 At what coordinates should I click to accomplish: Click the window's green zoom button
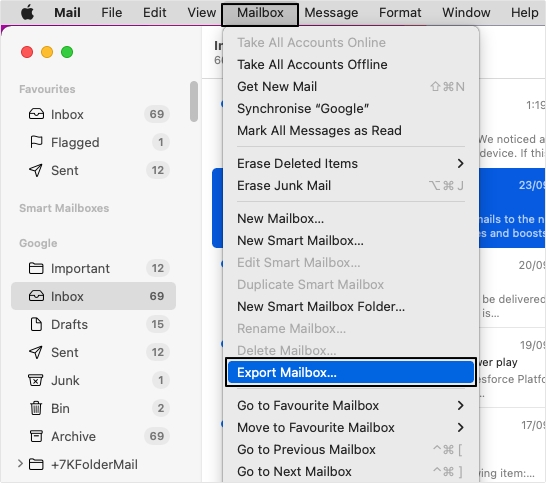pyautogui.click(x=67, y=52)
